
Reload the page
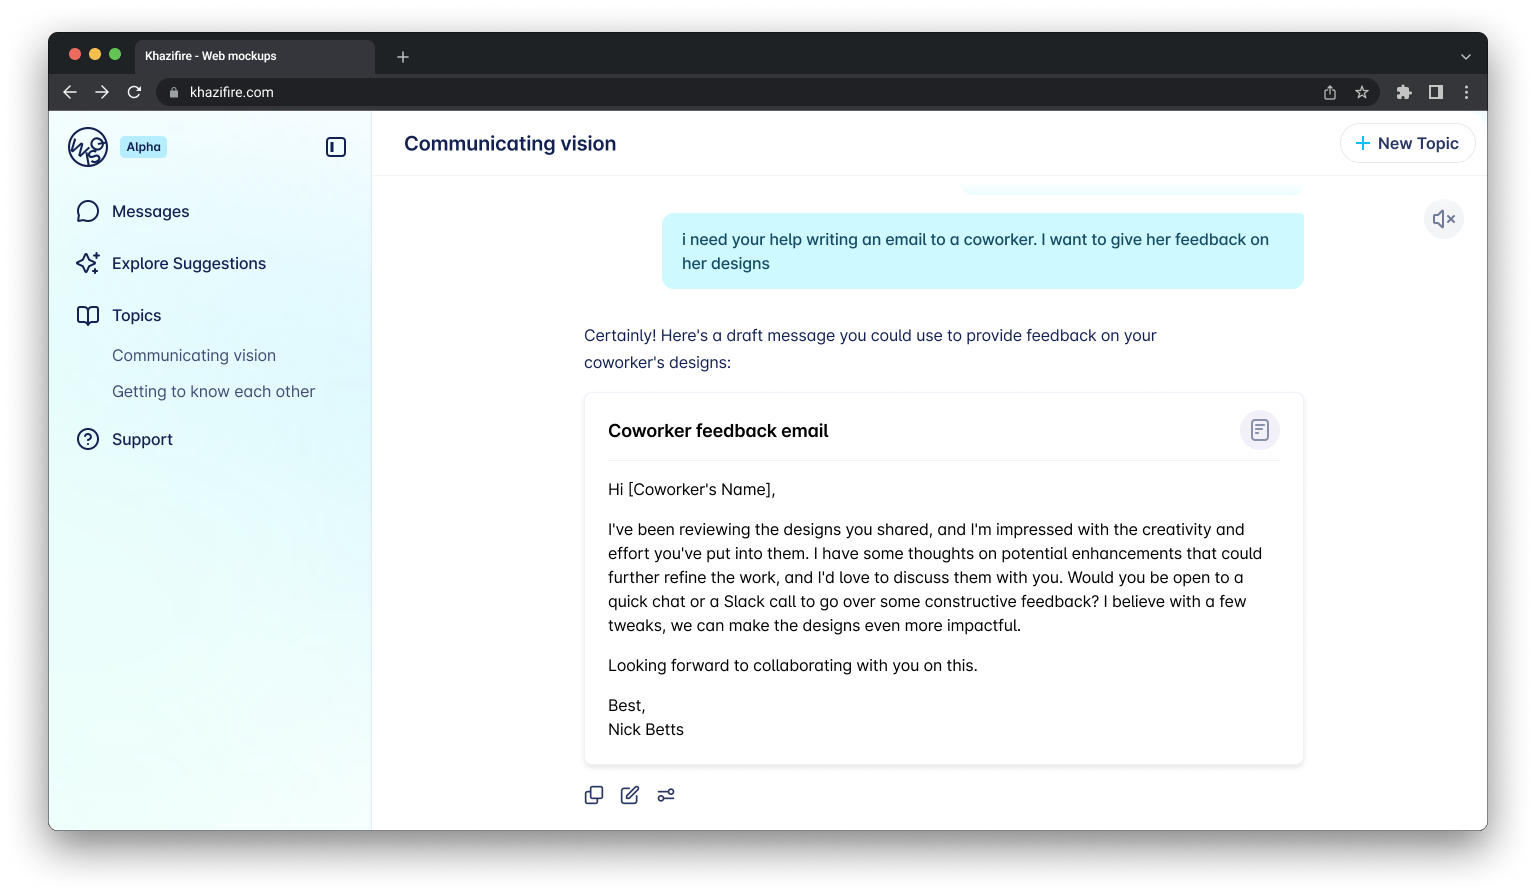pos(134,92)
